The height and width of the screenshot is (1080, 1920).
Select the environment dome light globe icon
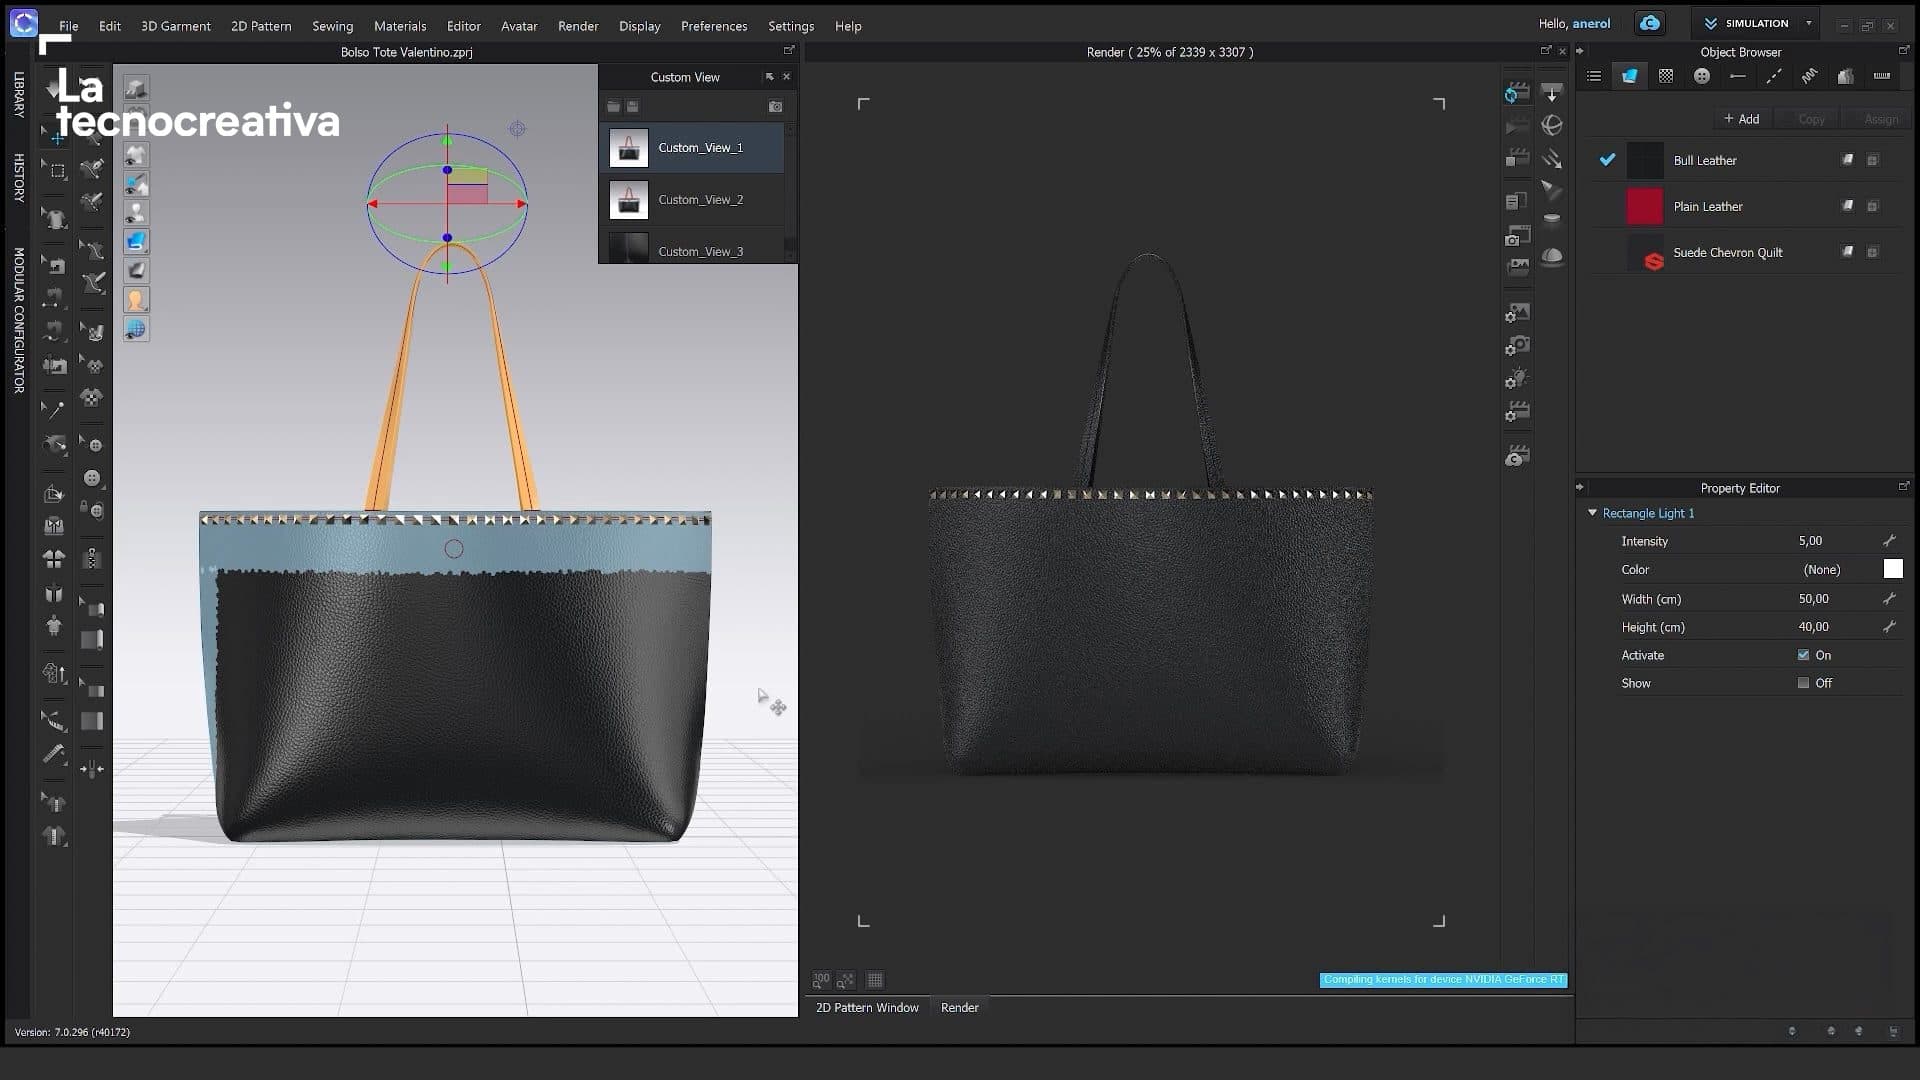click(x=1552, y=125)
